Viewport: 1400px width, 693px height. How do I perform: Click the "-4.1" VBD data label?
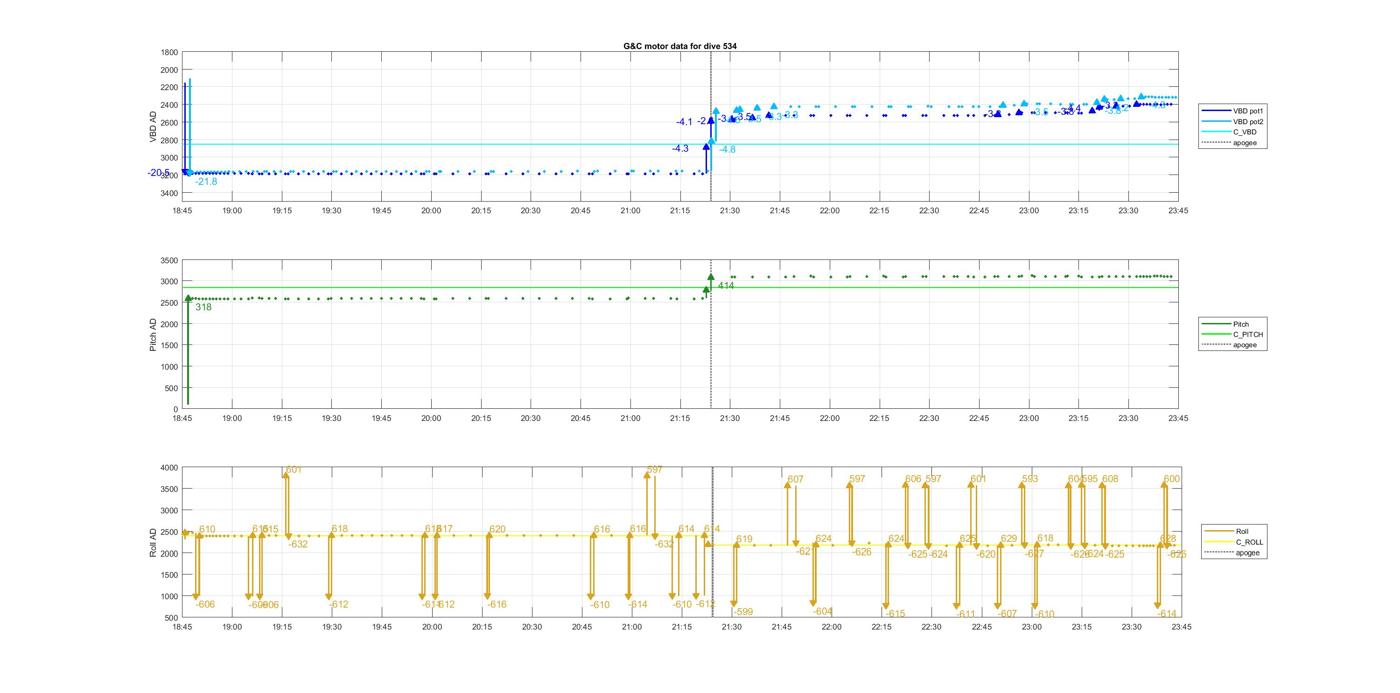pyautogui.click(x=684, y=122)
